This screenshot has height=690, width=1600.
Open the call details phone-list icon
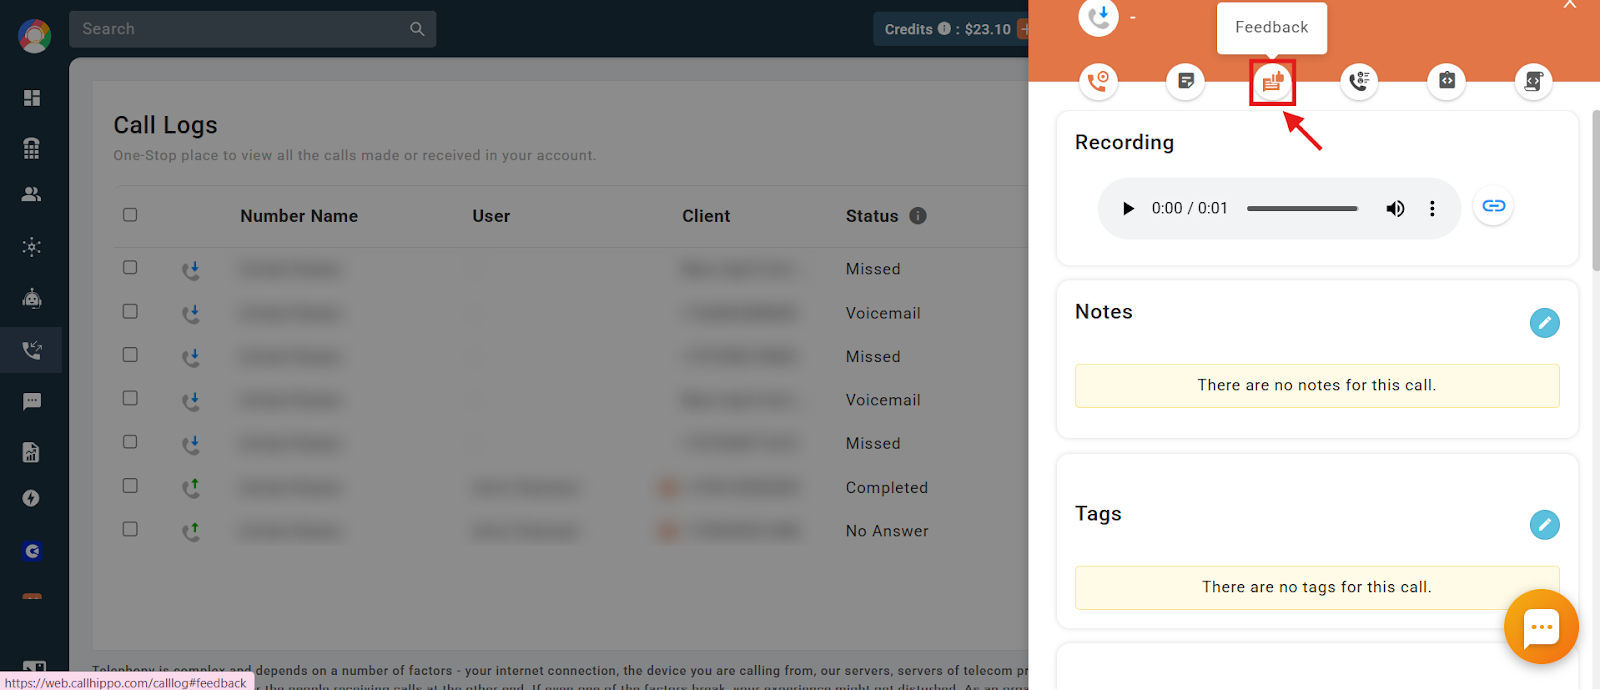[x=1359, y=81]
